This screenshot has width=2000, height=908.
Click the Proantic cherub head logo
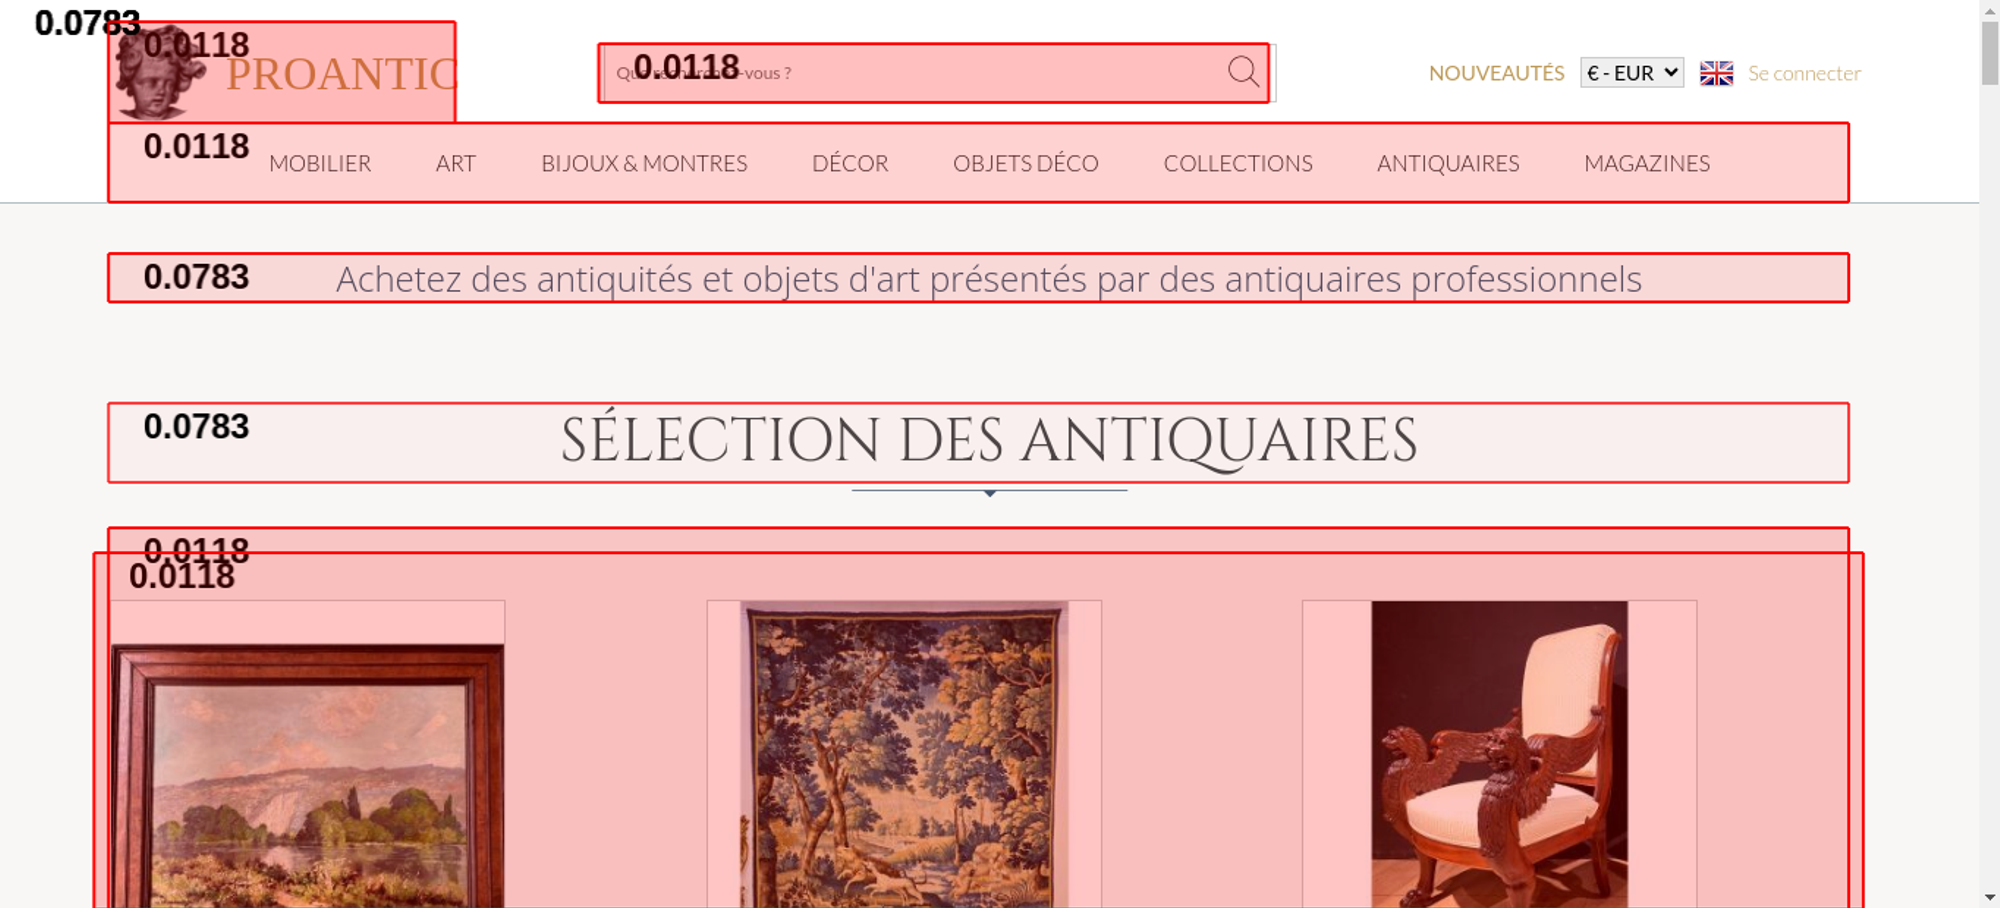point(159,72)
